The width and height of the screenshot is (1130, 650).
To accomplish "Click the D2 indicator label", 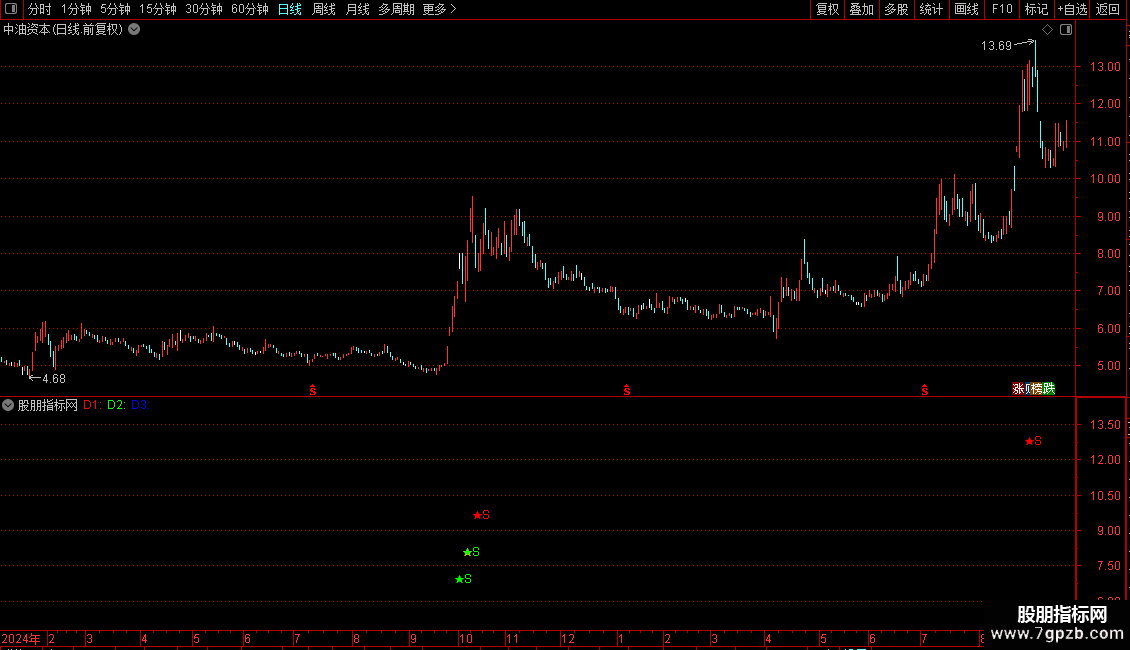I will [116, 405].
